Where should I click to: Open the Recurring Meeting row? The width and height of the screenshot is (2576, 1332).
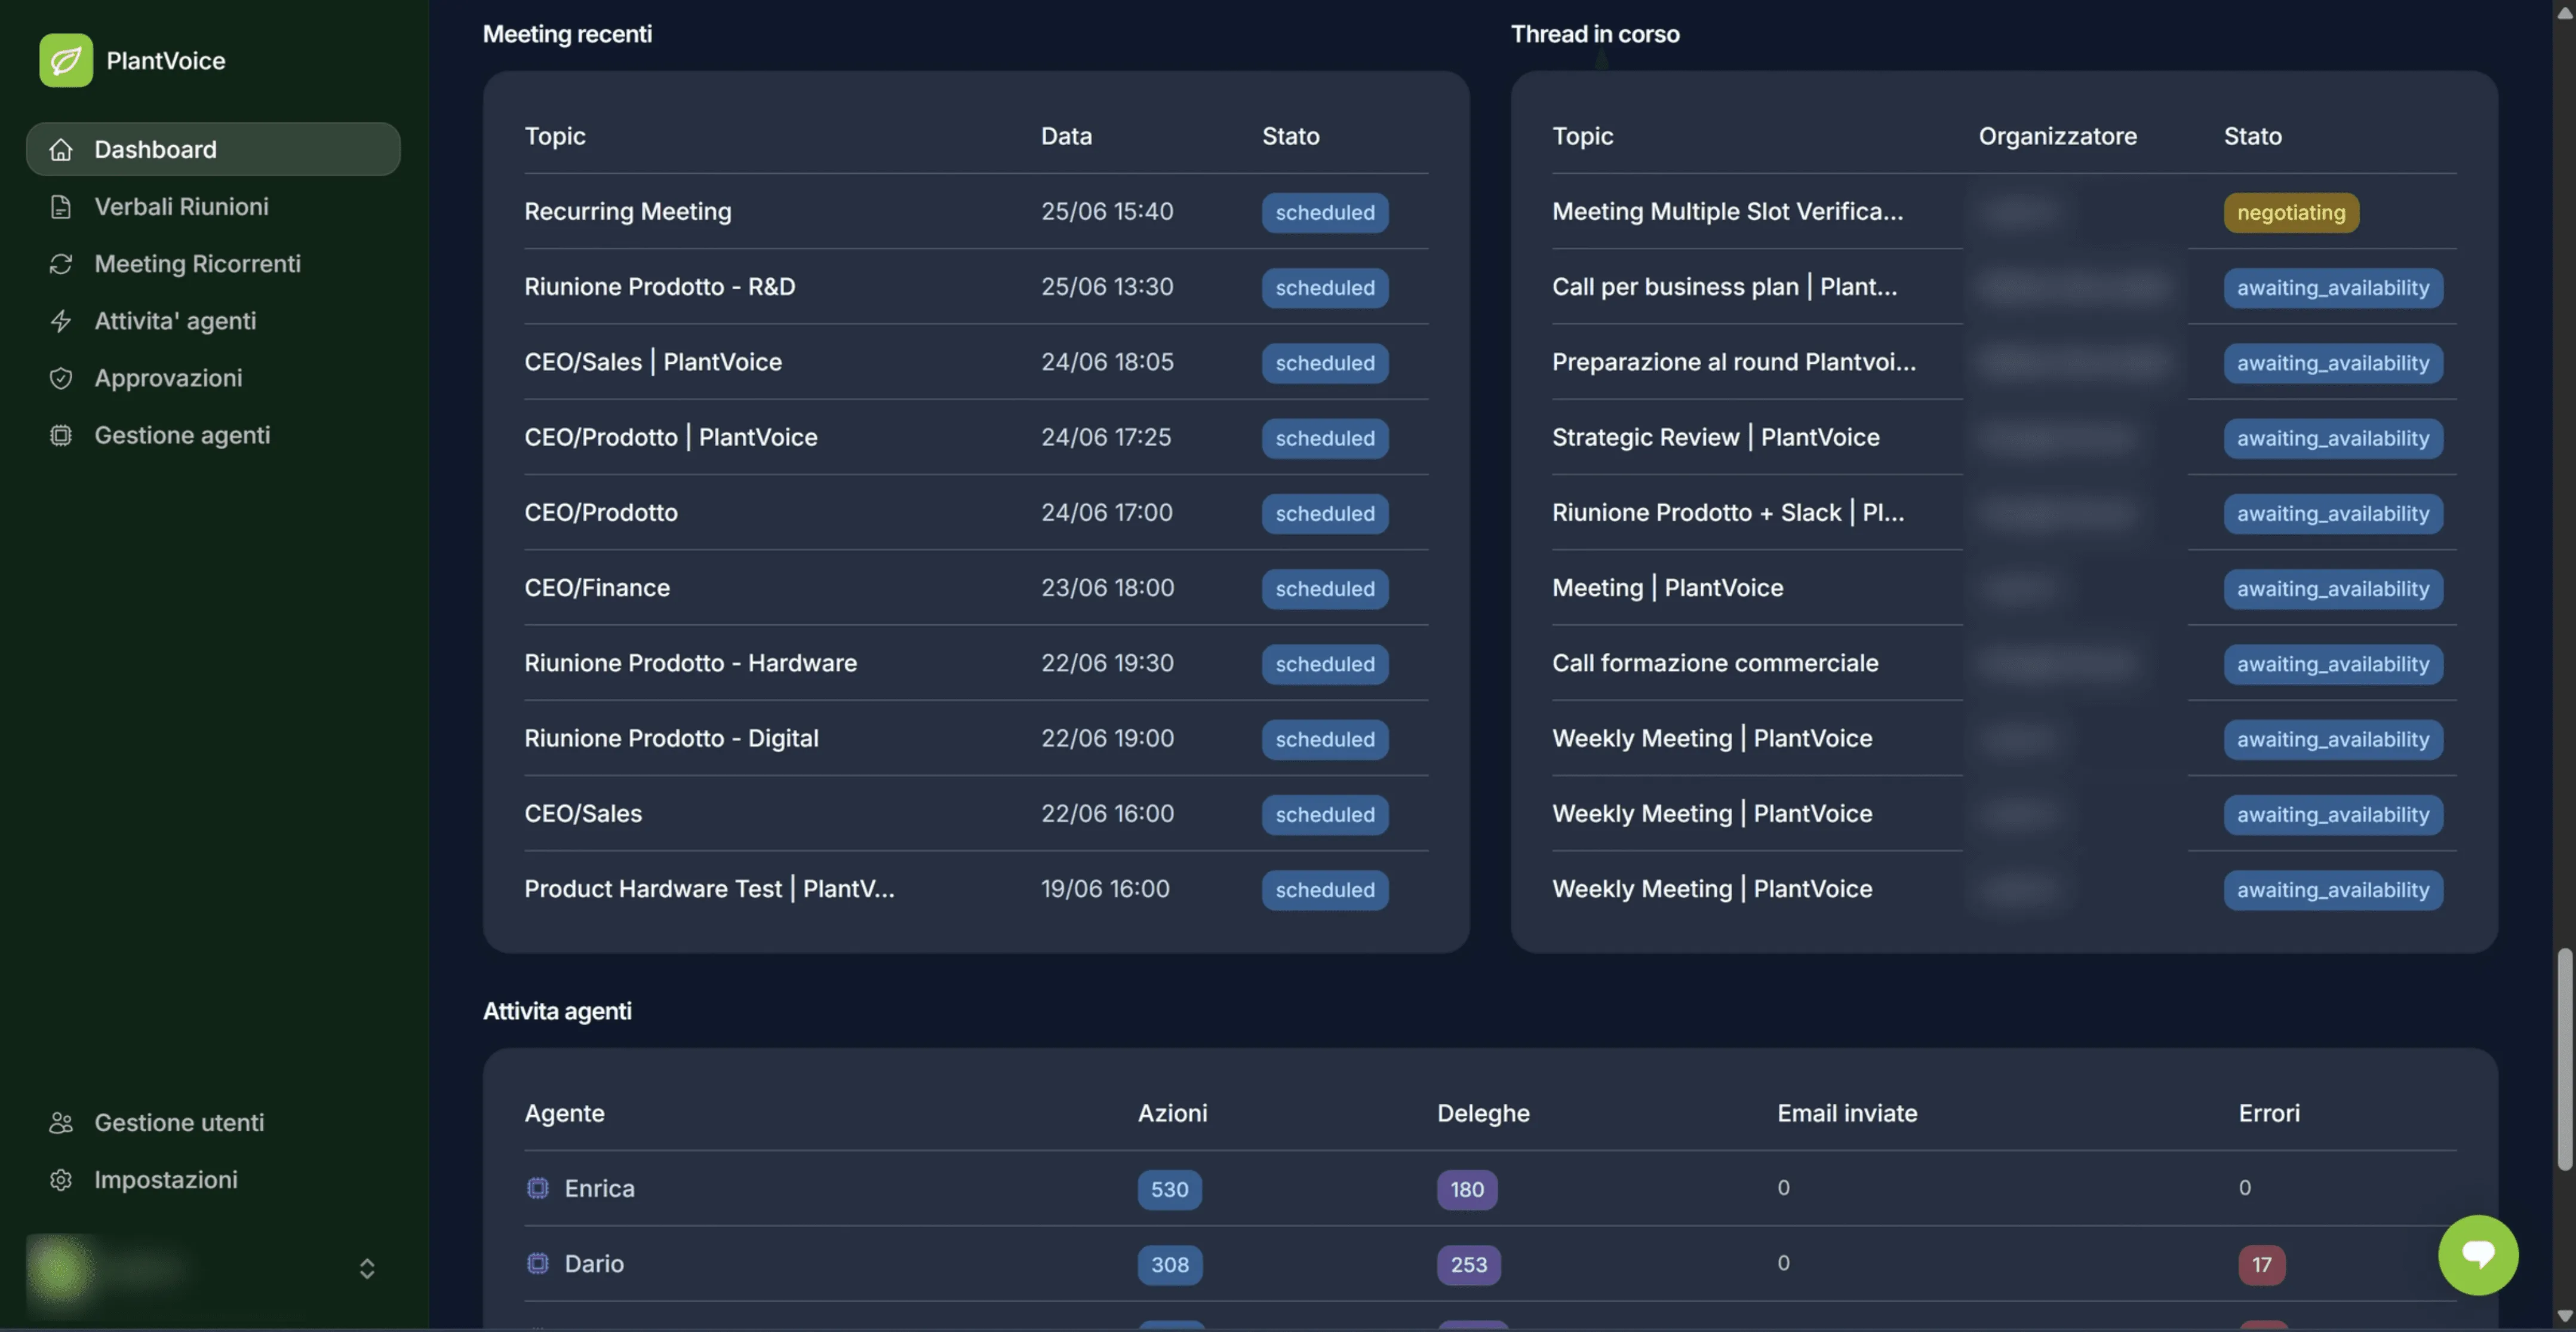click(976, 211)
